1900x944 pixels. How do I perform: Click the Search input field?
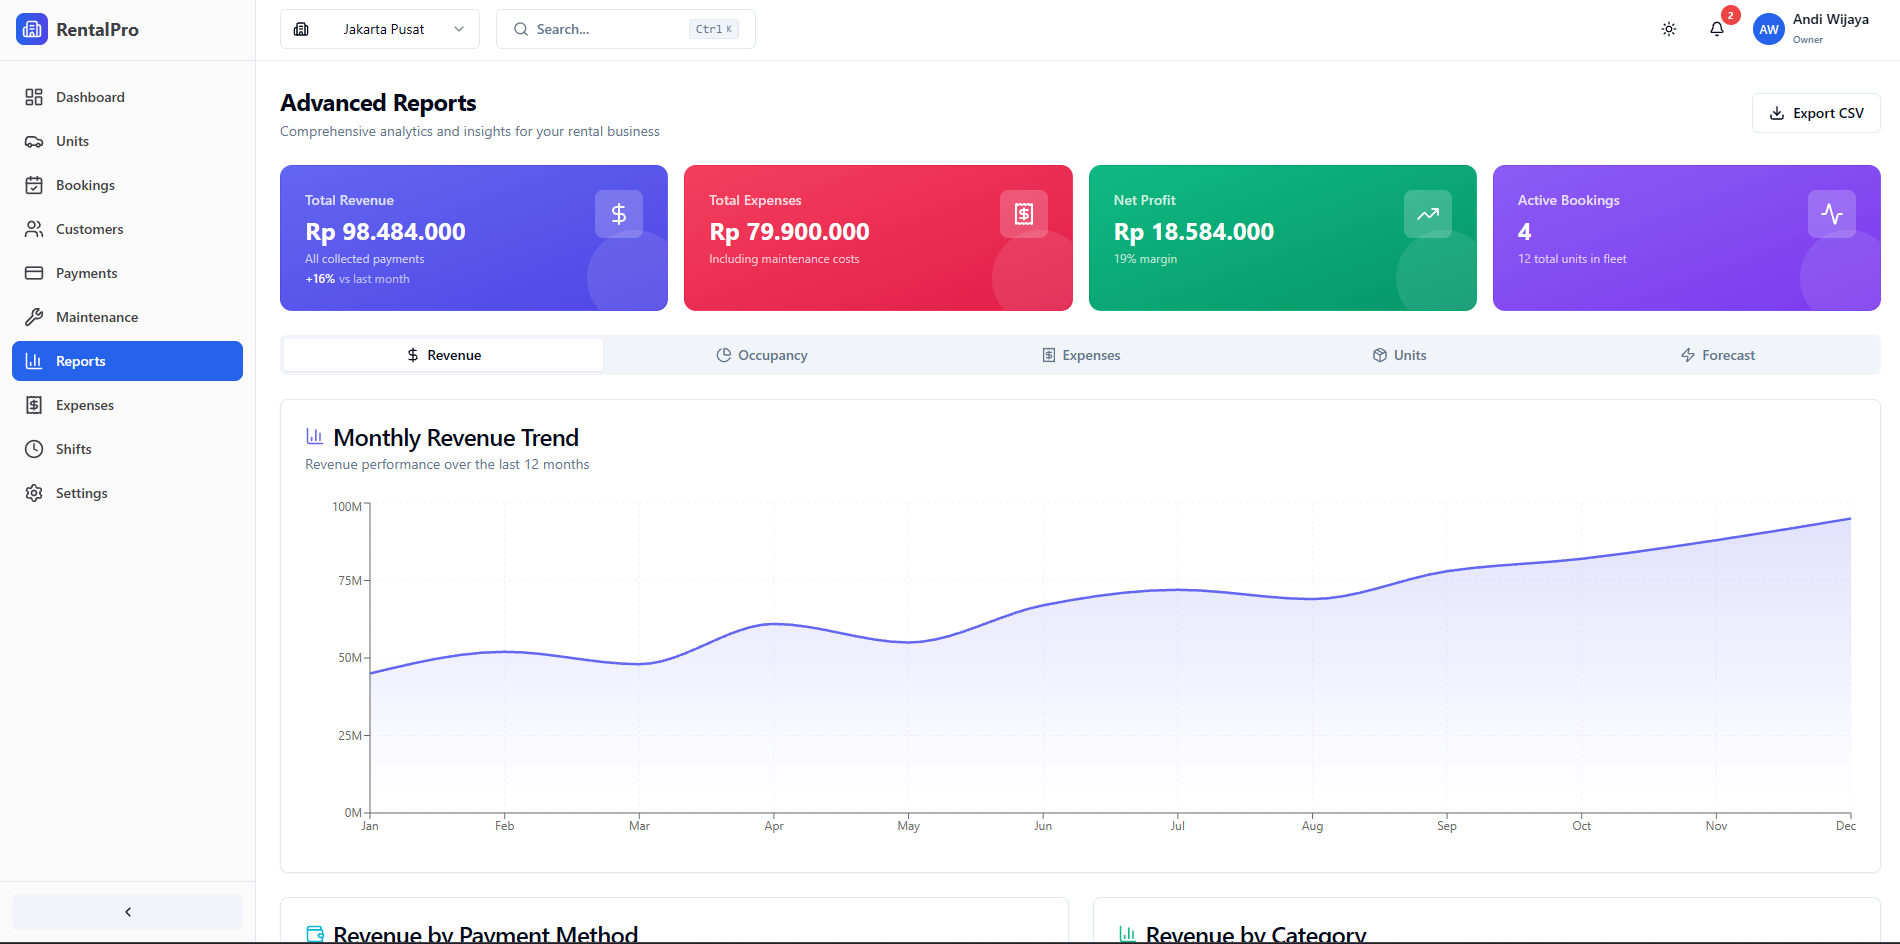point(610,29)
